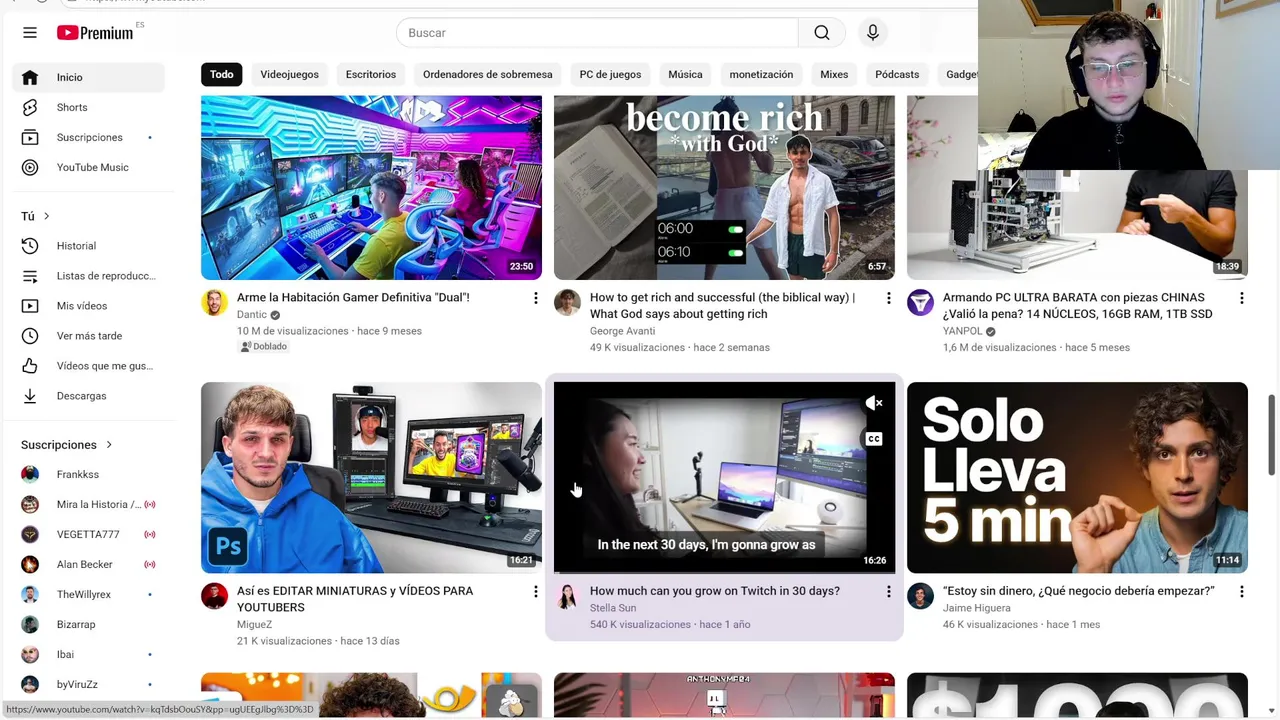Open Vídeos que me gustan
1280x720 pixels.
coord(88,366)
